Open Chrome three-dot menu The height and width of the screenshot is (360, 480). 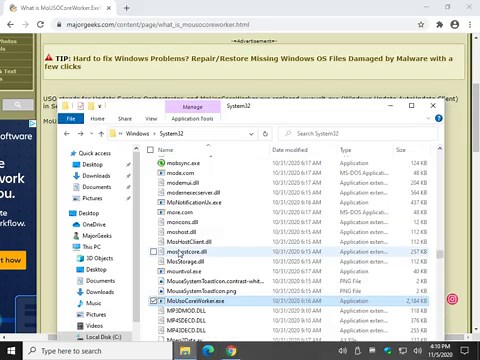[470, 24]
